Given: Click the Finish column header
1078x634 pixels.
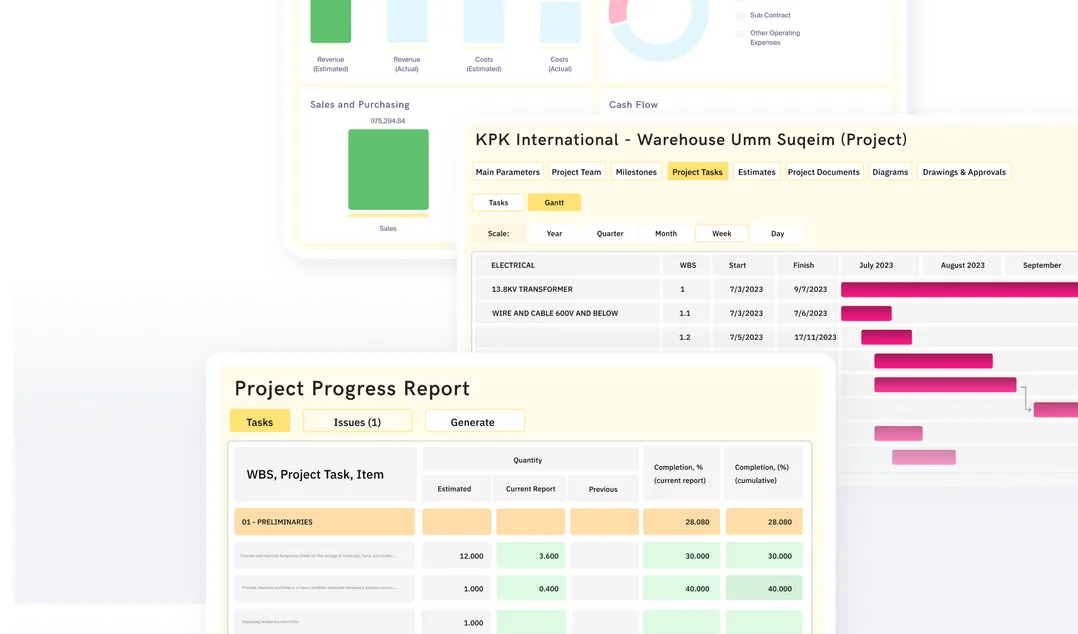Looking at the screenshot, I should tap(807, 265).
